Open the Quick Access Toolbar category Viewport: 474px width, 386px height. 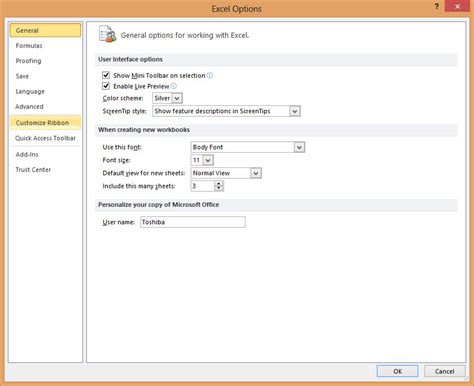[x=45, y=138]
